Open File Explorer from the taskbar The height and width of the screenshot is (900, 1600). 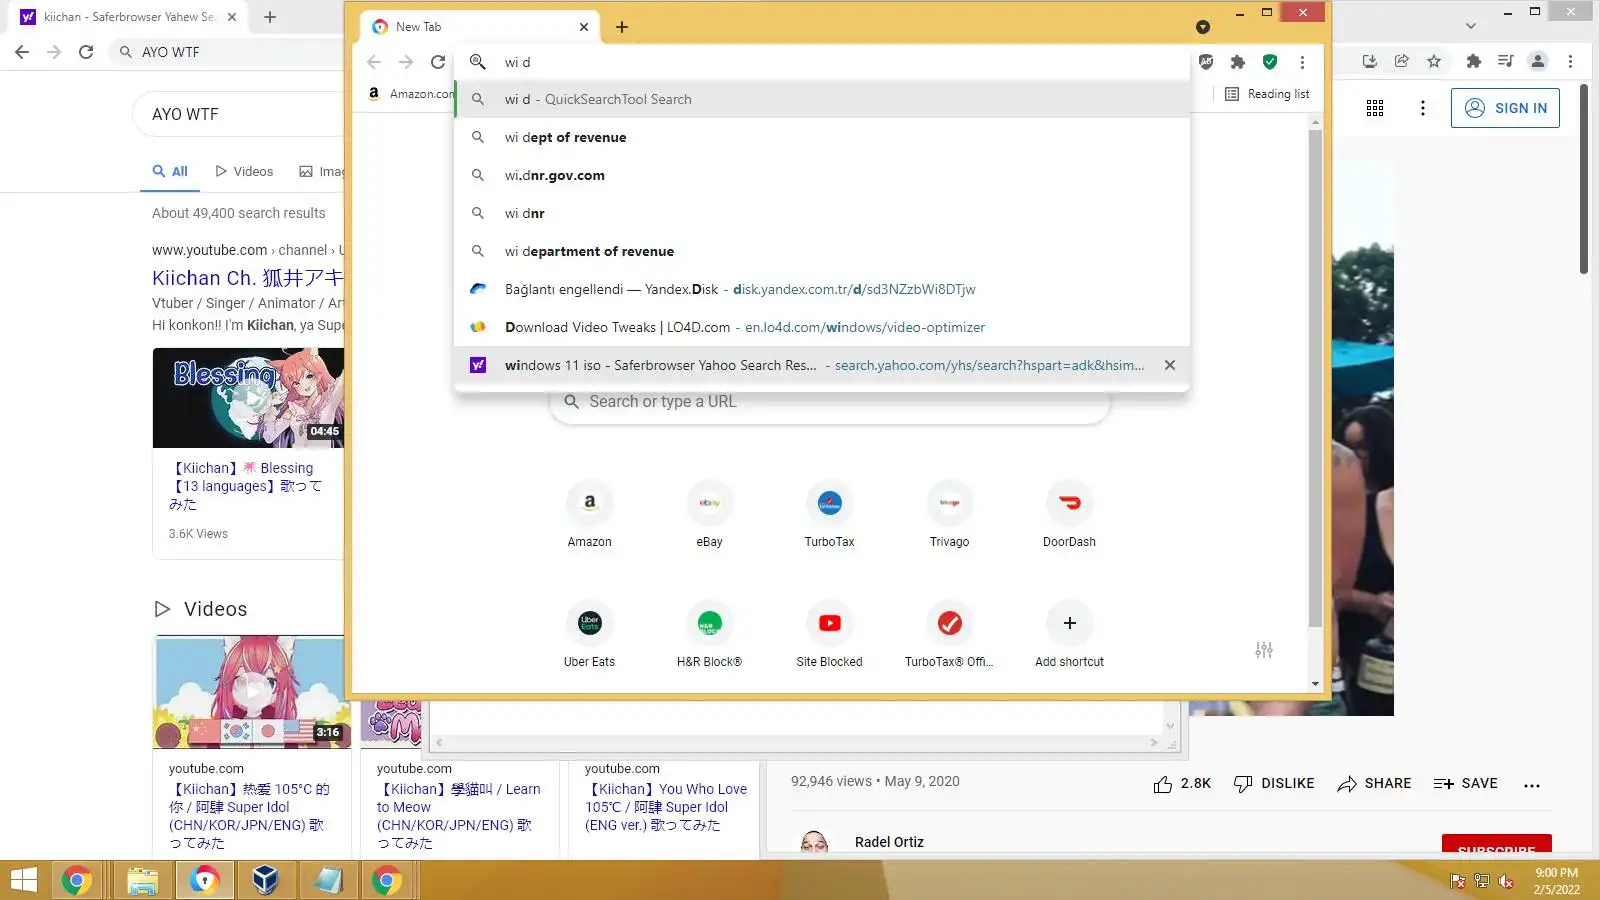tap(143, 880)
